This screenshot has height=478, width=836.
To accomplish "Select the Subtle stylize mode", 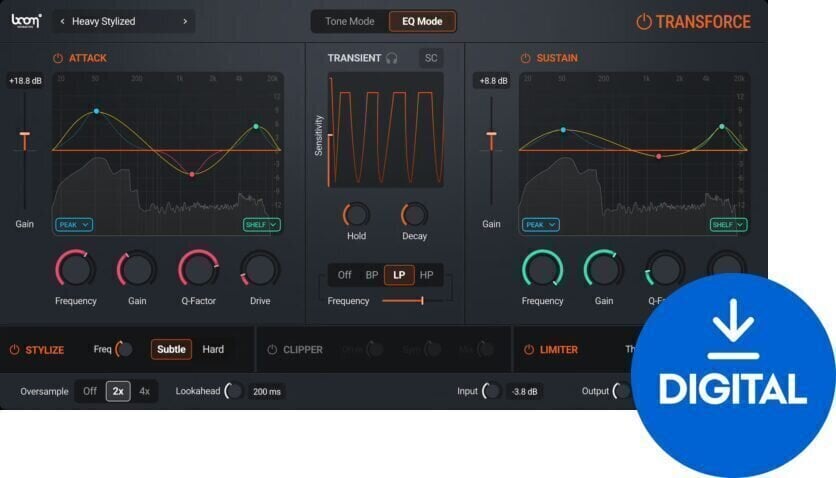I will 171,350.
